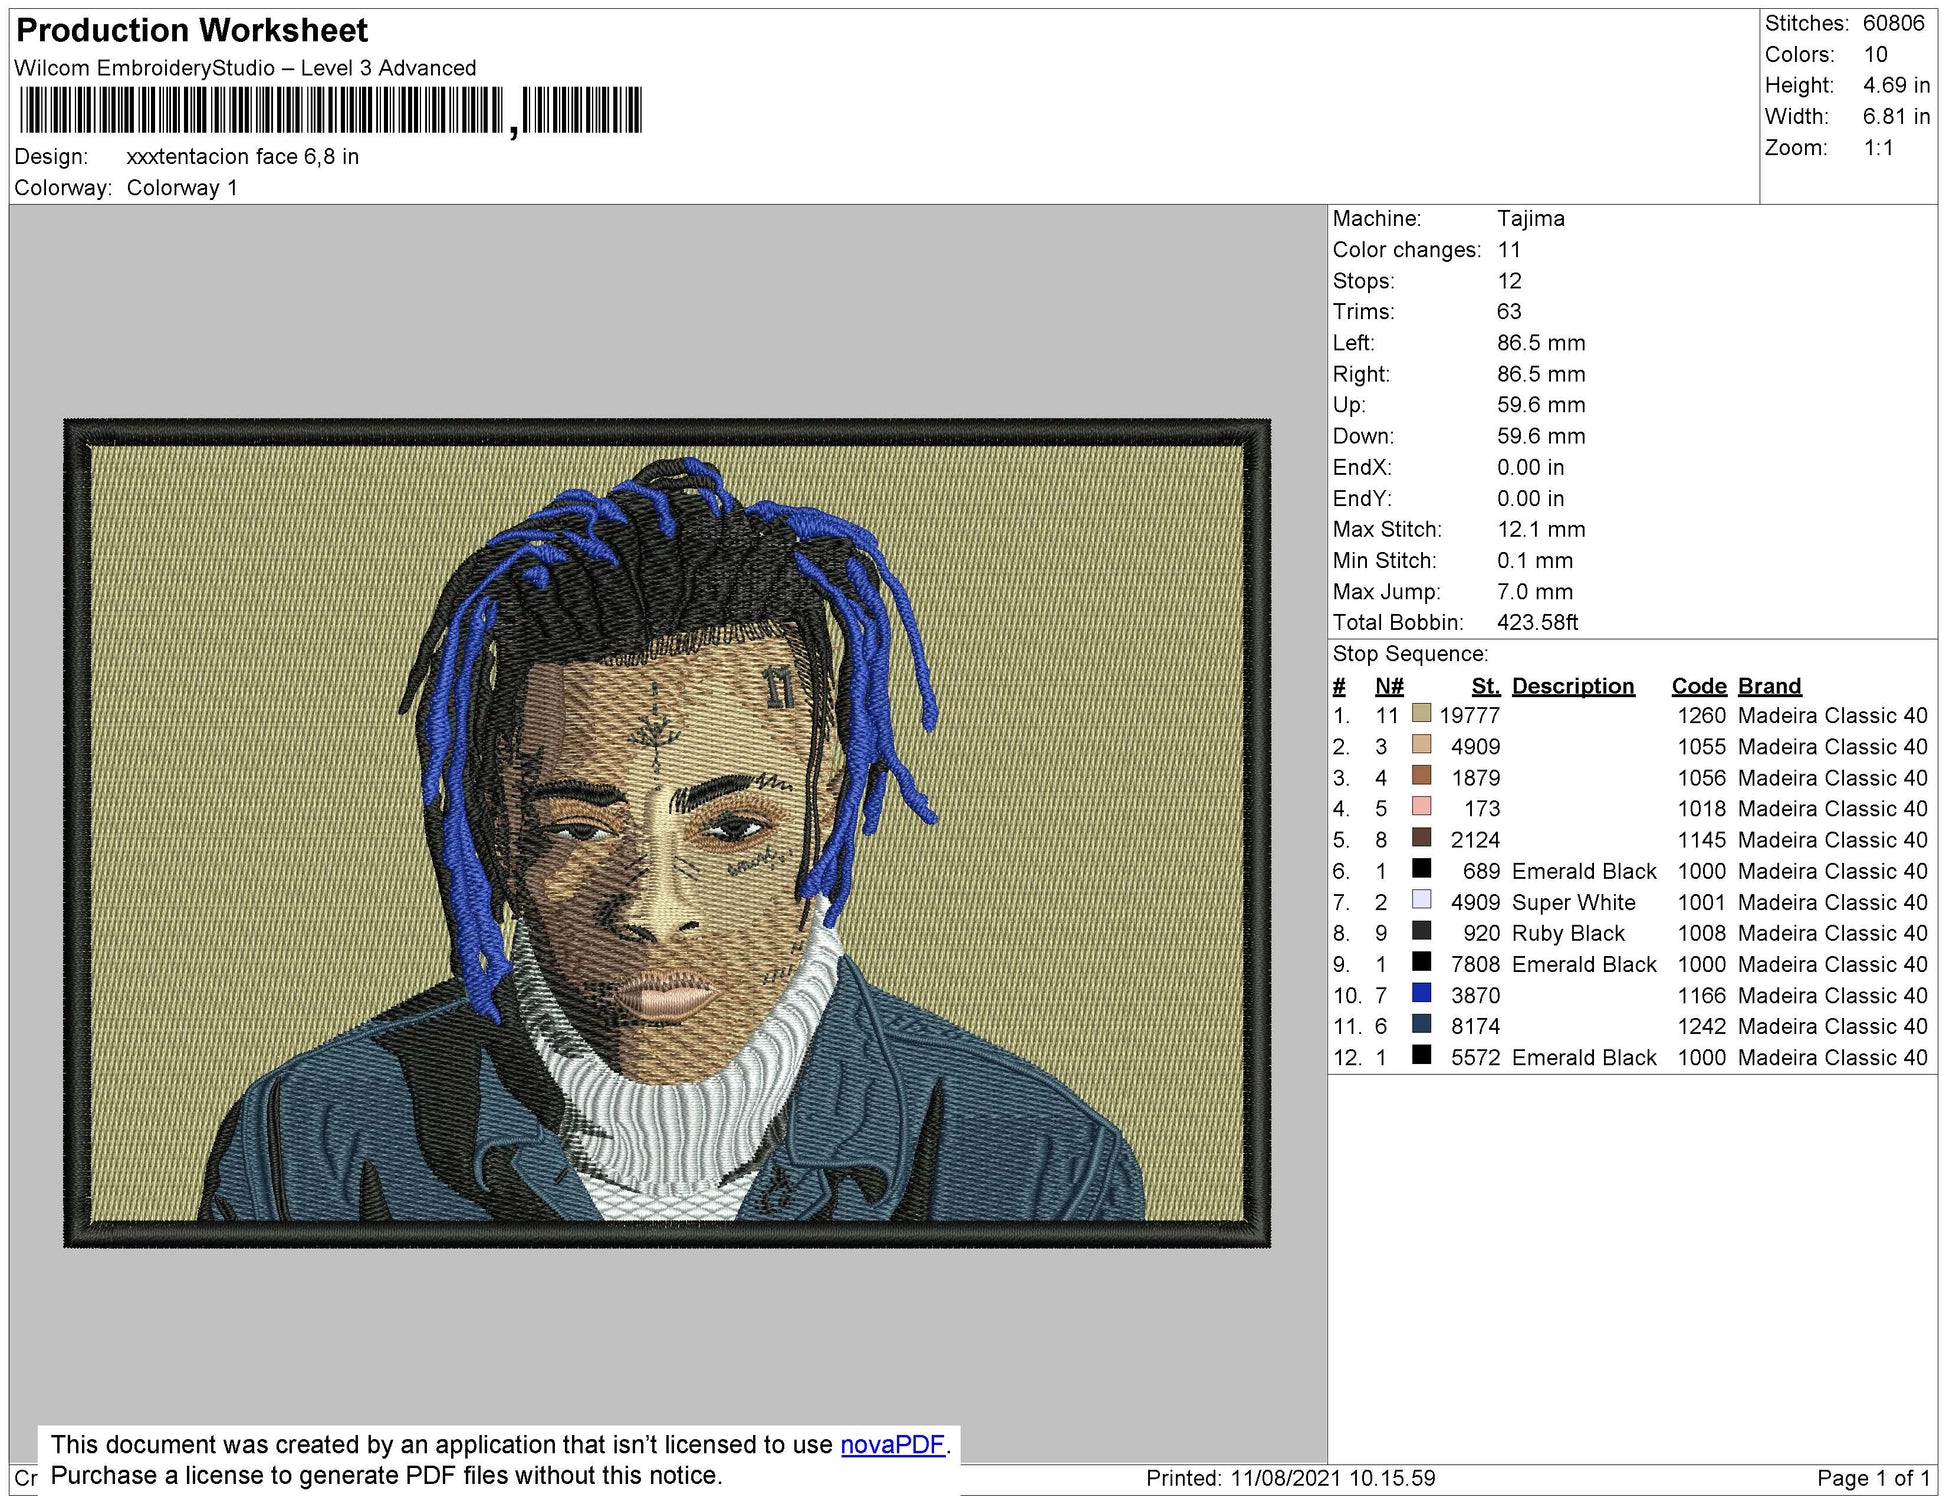Click the Machine value Tajima
Viewport: 1946px width, 1504px height.
coord(1529,218)
